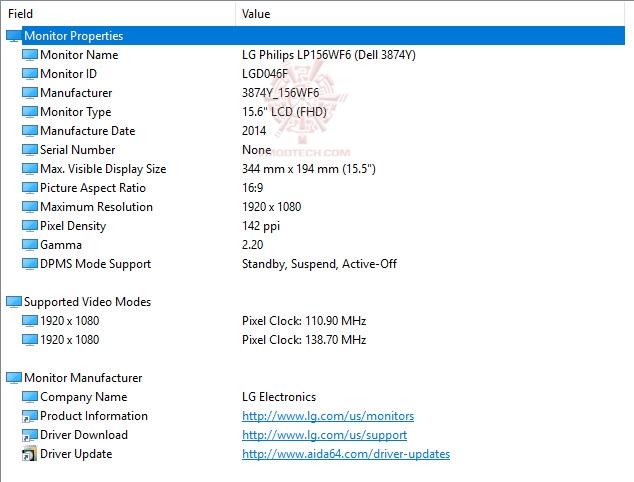Click the Driver Update icon
The height and width of the screenshot is (482, 634).
point(29,454)
